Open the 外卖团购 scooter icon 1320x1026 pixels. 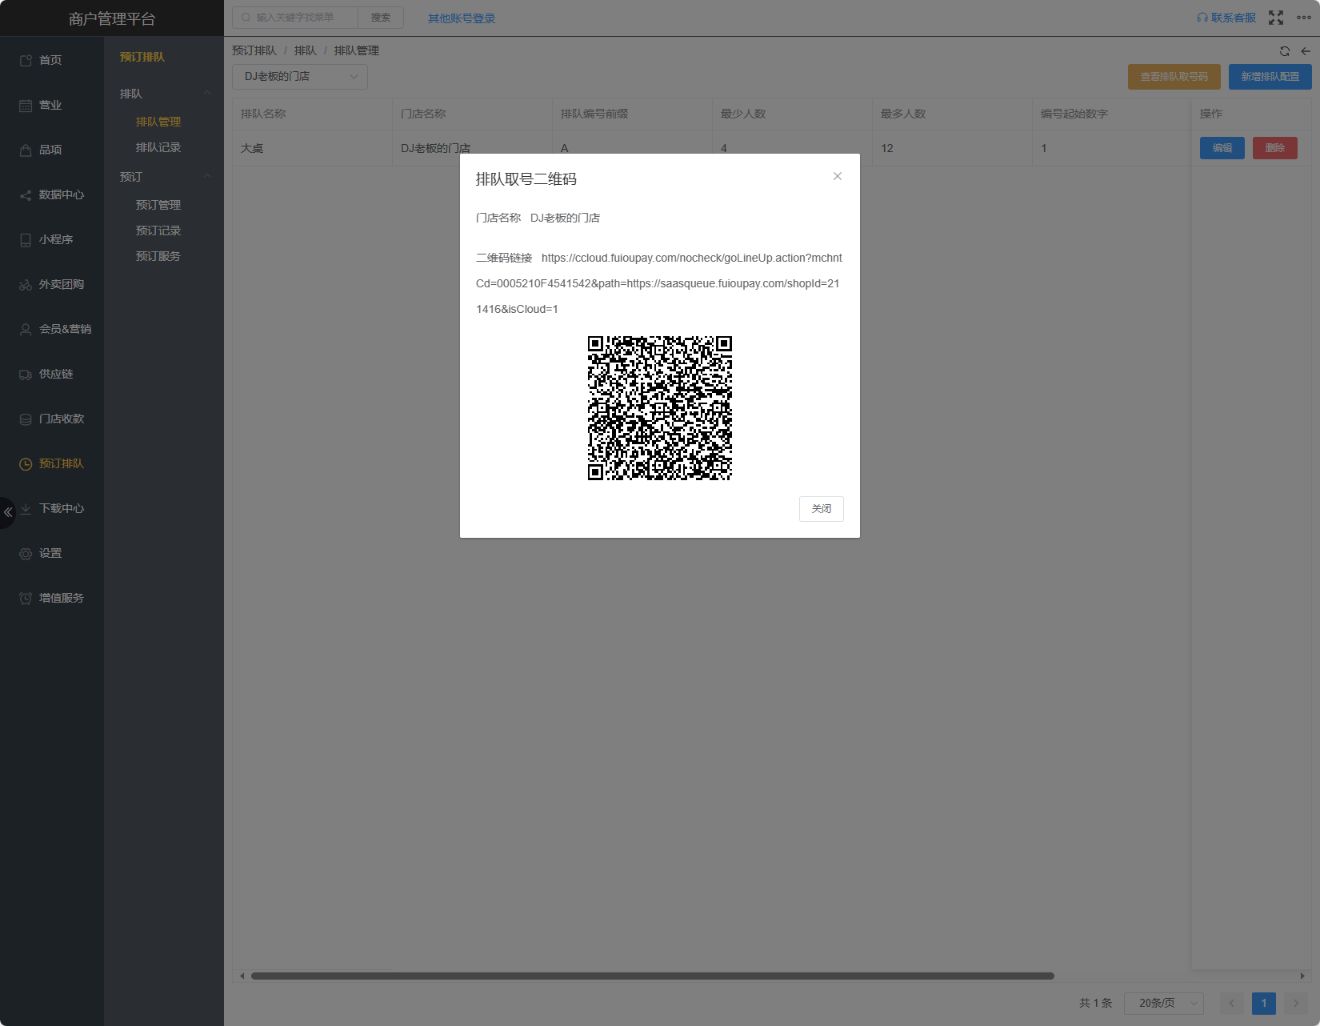coord(26,285)
